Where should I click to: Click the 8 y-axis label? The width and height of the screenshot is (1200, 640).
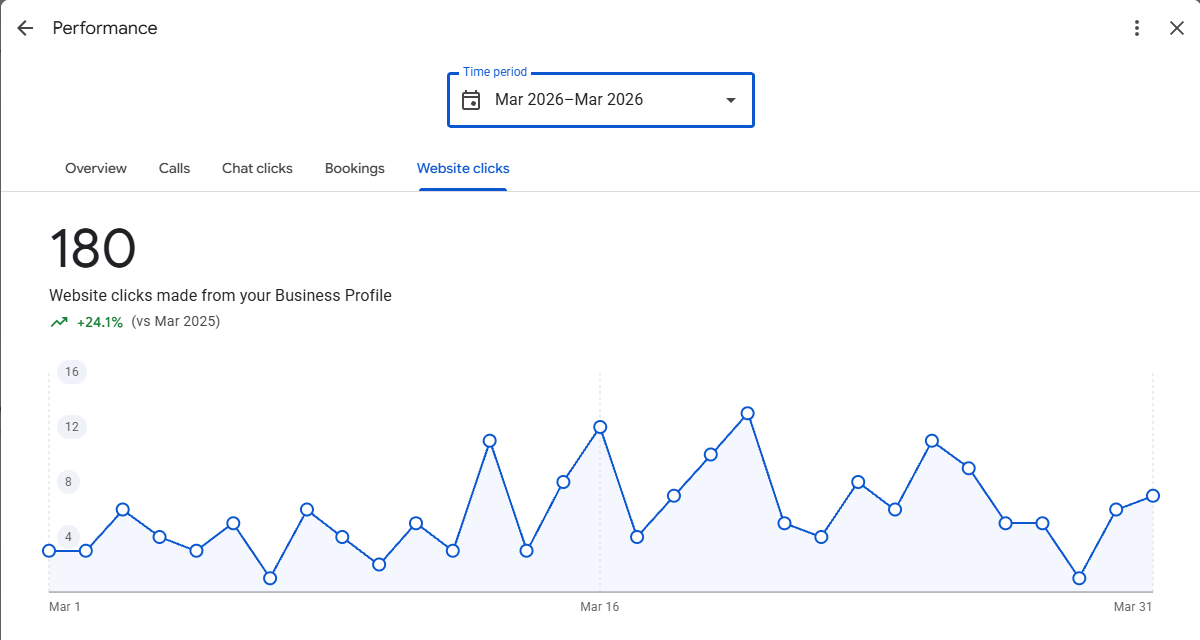pyautogui.click(x=69, y=482)
